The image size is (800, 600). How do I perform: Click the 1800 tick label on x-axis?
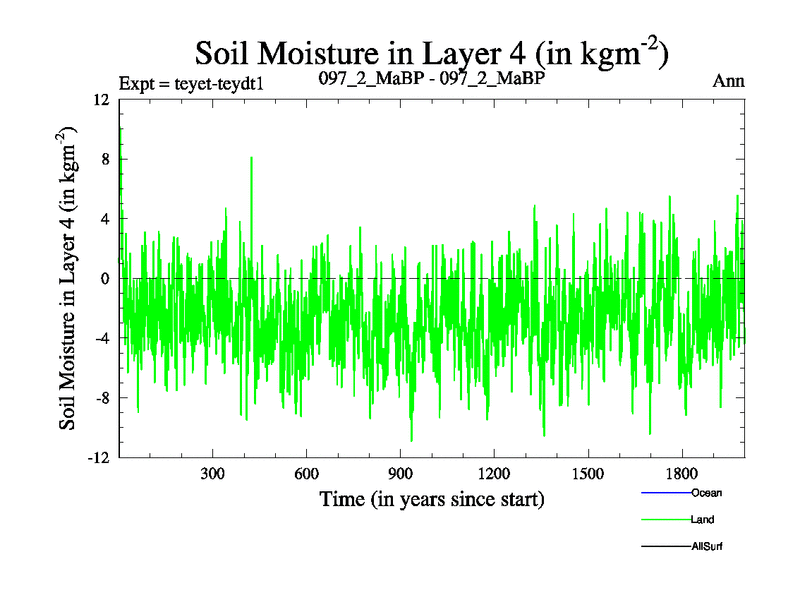pyautogui.click(x=682, y=473)
